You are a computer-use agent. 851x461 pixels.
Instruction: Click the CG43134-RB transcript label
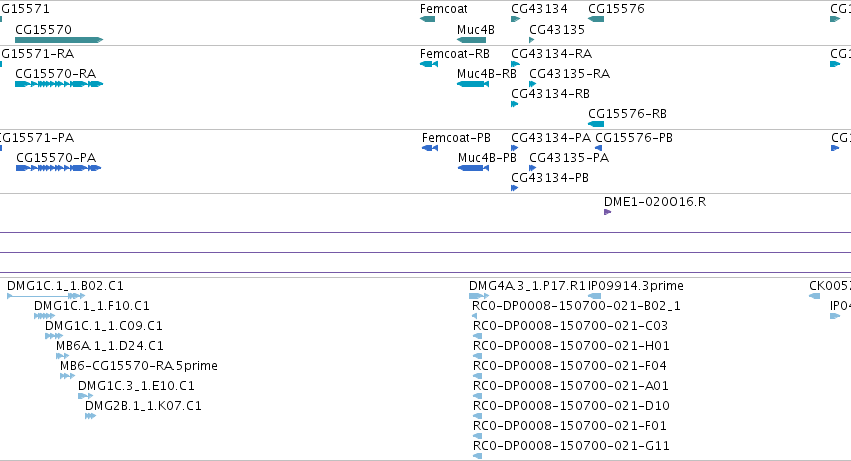(550, 94)
